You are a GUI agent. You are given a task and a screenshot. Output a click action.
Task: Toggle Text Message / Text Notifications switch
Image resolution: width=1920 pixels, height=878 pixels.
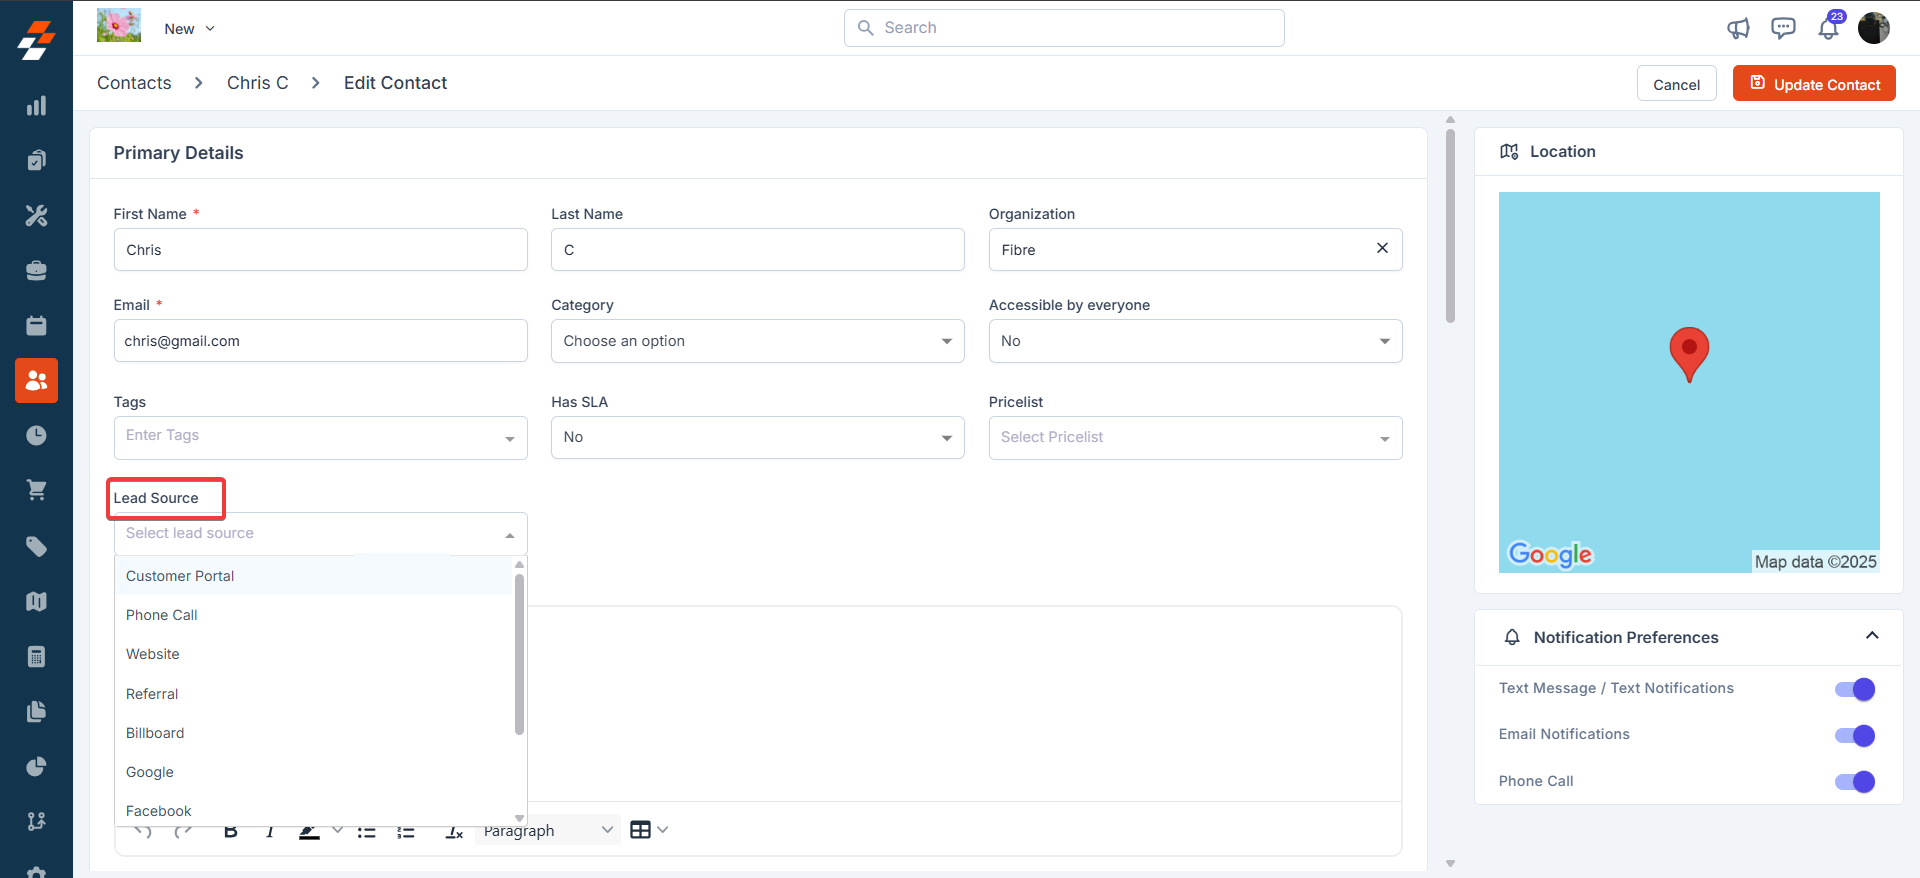pyautogui.click(x=1855, y=689)
